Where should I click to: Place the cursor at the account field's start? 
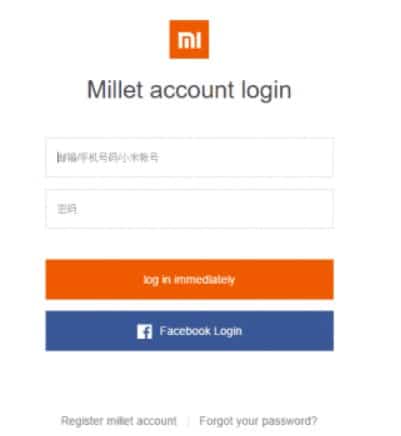tap(58, 157)
